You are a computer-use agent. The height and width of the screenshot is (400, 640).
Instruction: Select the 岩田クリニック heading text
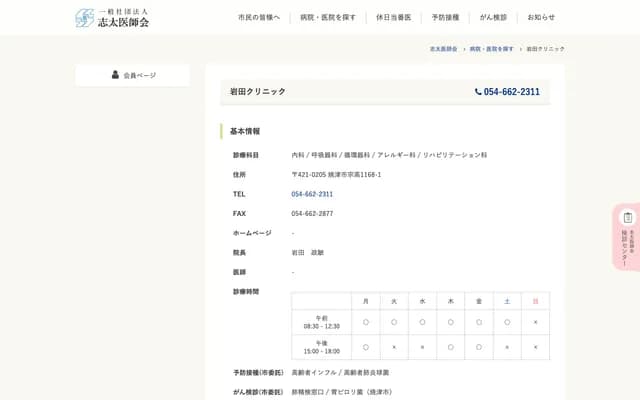click(258, 92)
